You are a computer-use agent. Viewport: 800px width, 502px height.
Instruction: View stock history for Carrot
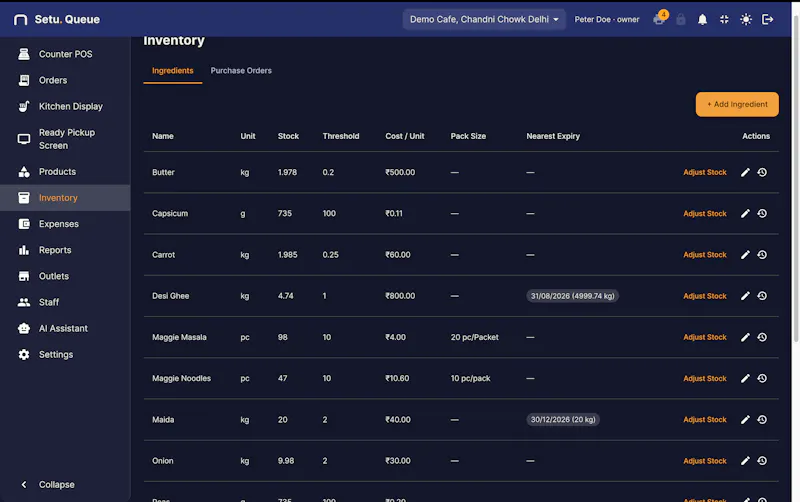point(762,255)
